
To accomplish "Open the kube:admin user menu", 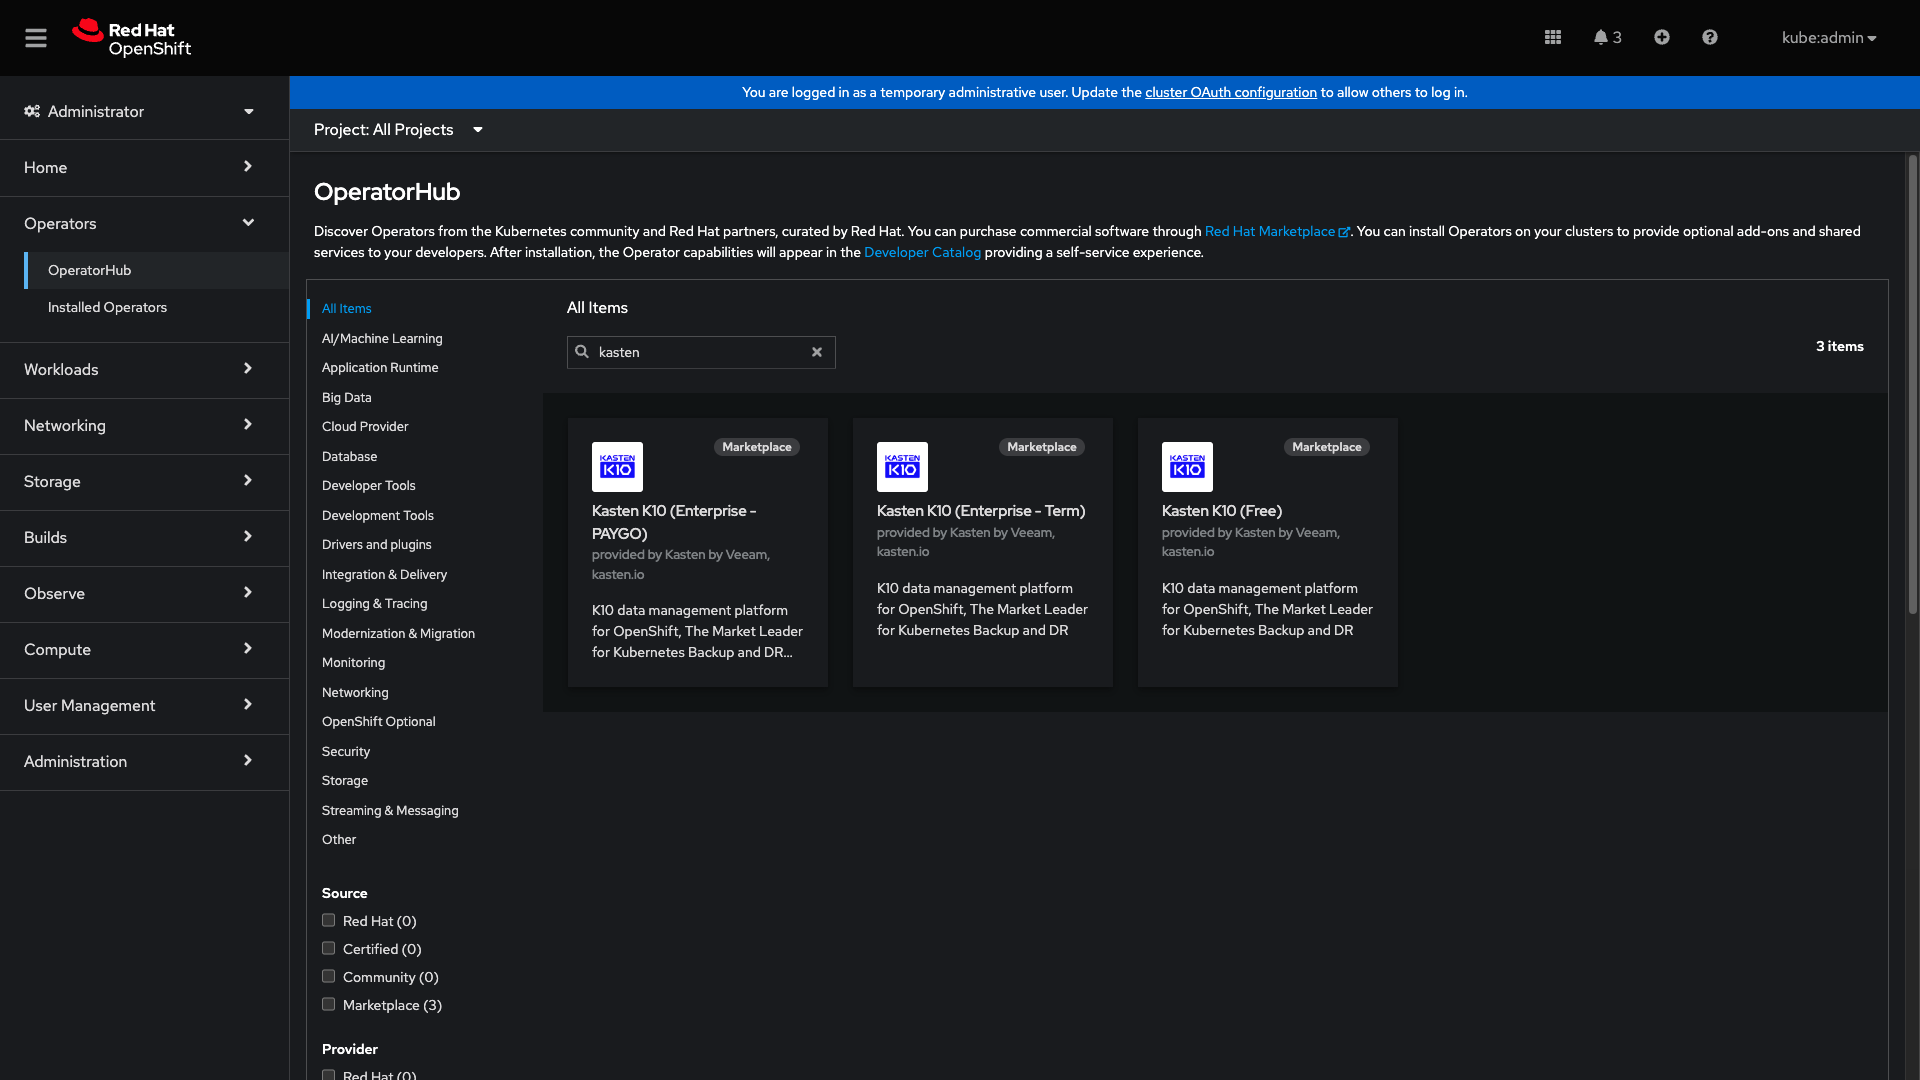I will [x=1828, y=38].
